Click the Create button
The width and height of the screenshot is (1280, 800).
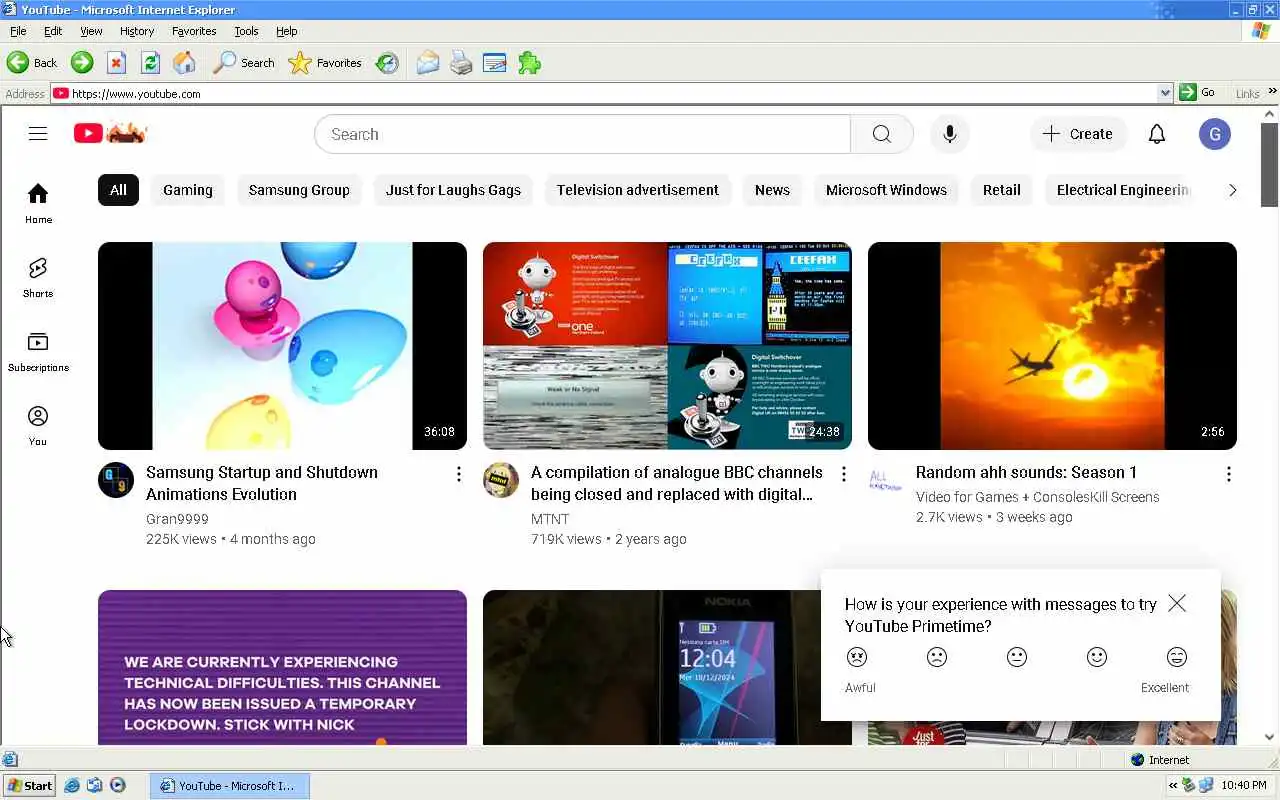[x=1078, y=134]
